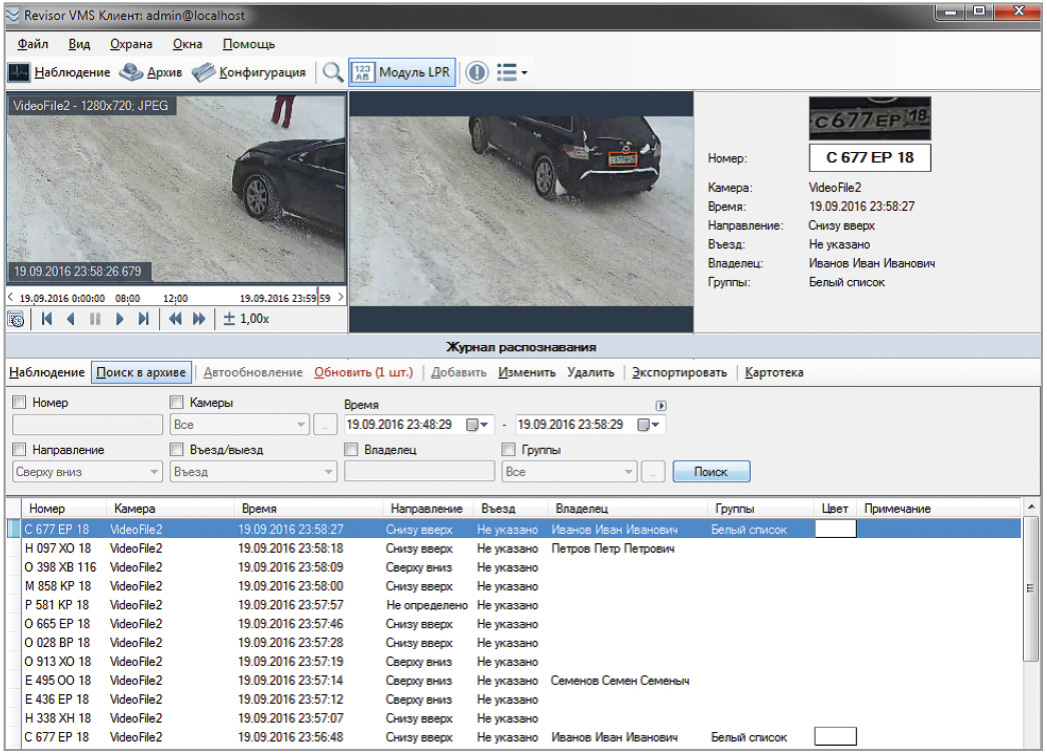
Task: Play the video forward
Action: point(120,319)
